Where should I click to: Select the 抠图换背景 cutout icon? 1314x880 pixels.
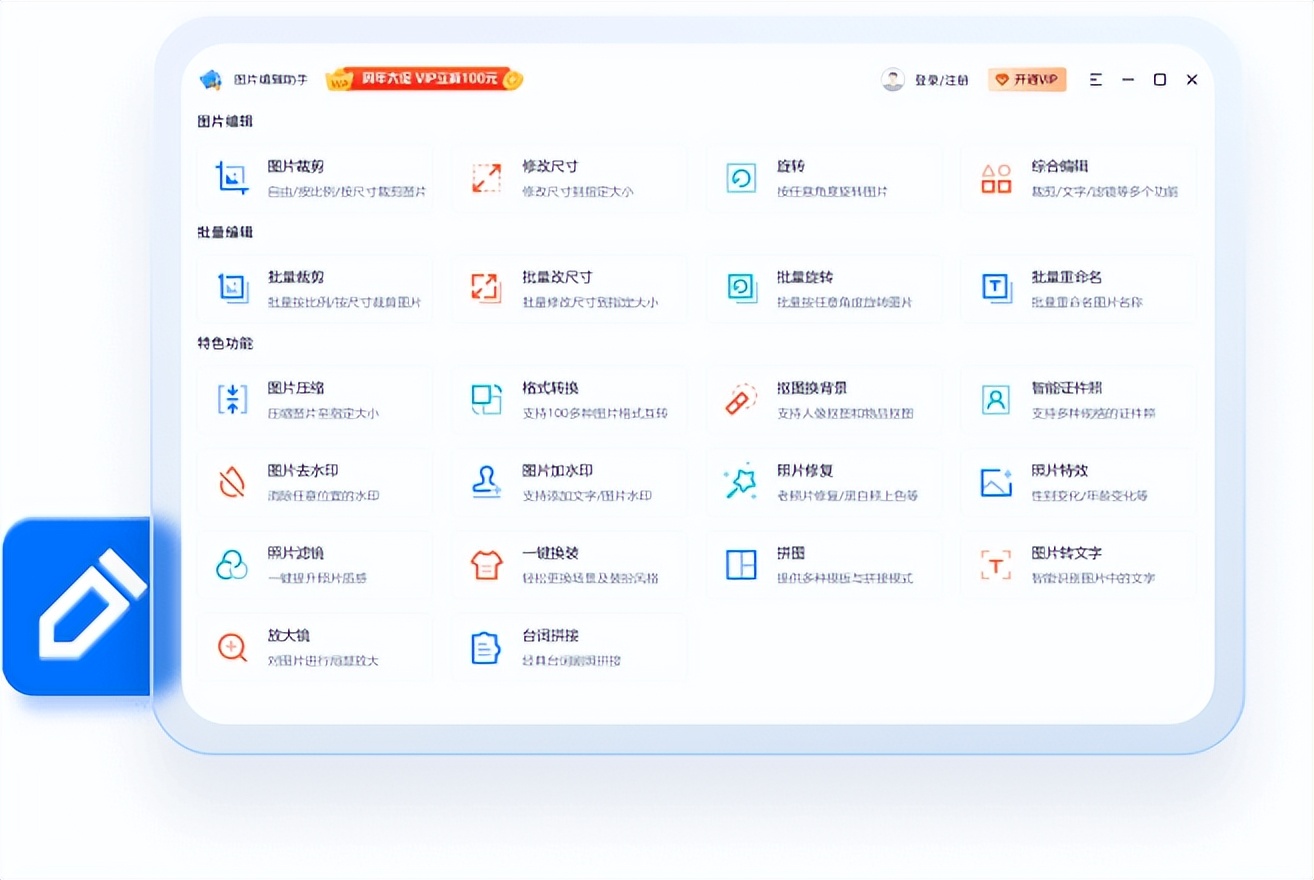tap(741, 399)
